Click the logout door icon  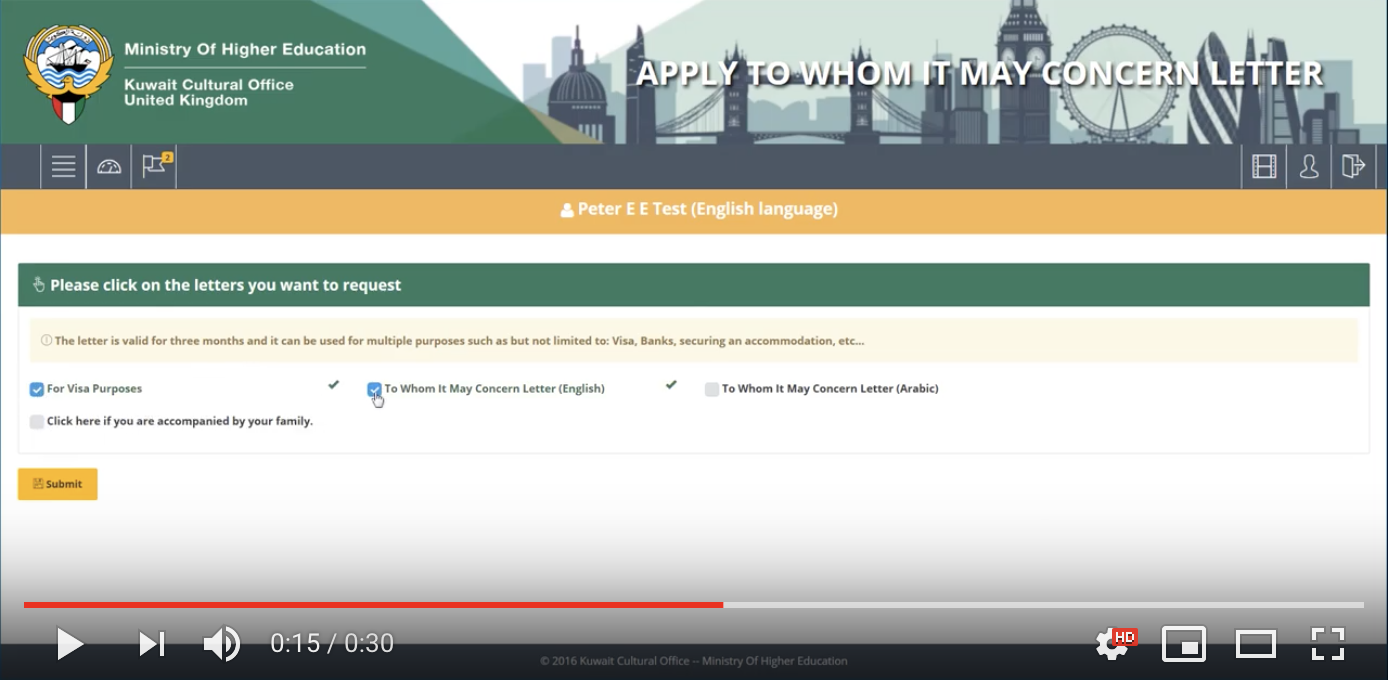(x=1353, y=167)
